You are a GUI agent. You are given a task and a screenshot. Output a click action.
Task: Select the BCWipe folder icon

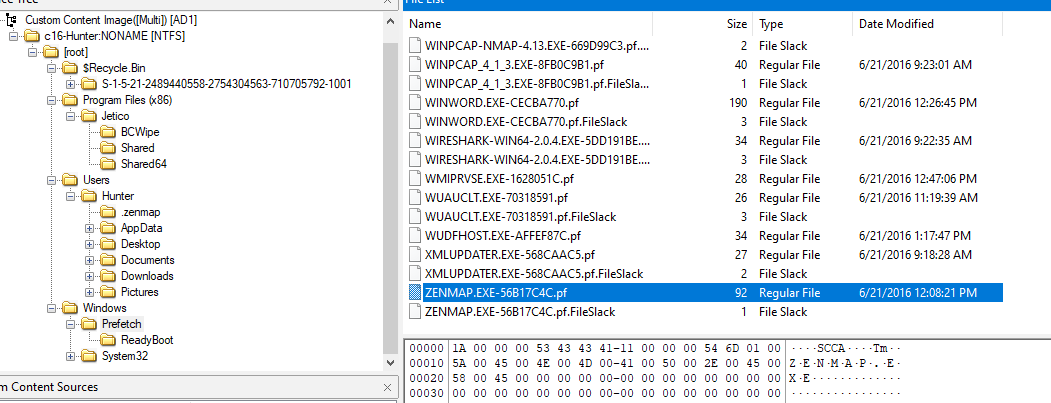109,132
